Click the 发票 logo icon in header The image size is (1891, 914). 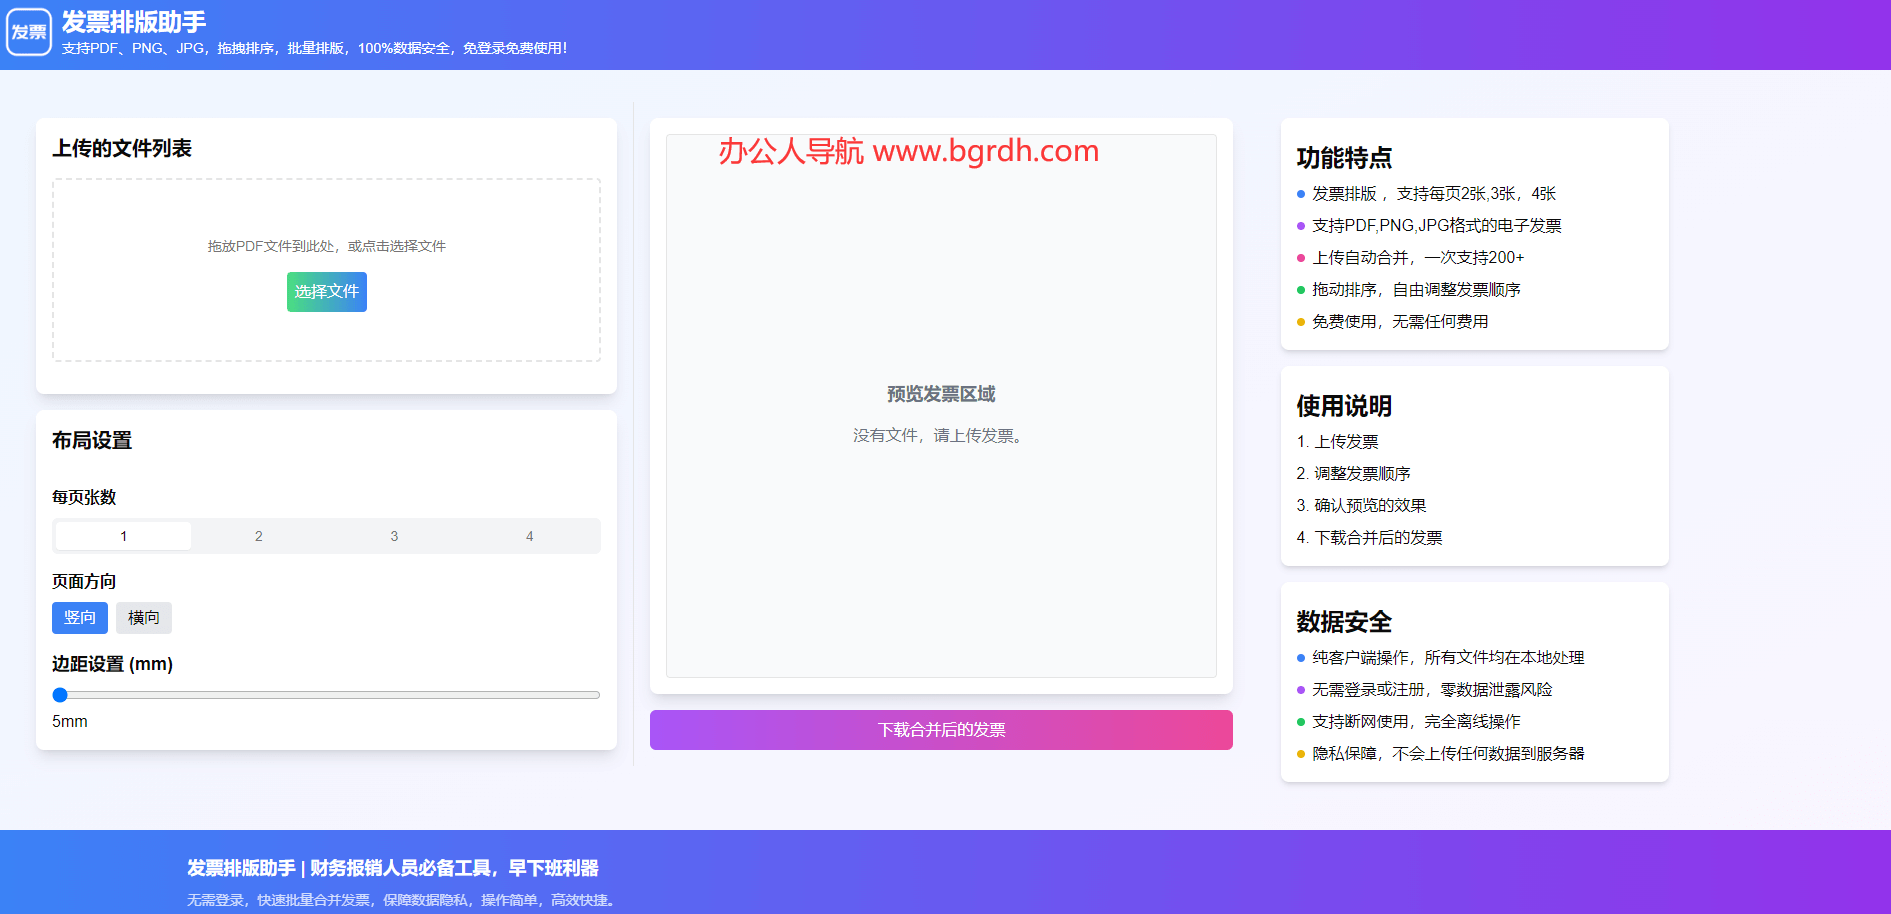tap(29, 32)
